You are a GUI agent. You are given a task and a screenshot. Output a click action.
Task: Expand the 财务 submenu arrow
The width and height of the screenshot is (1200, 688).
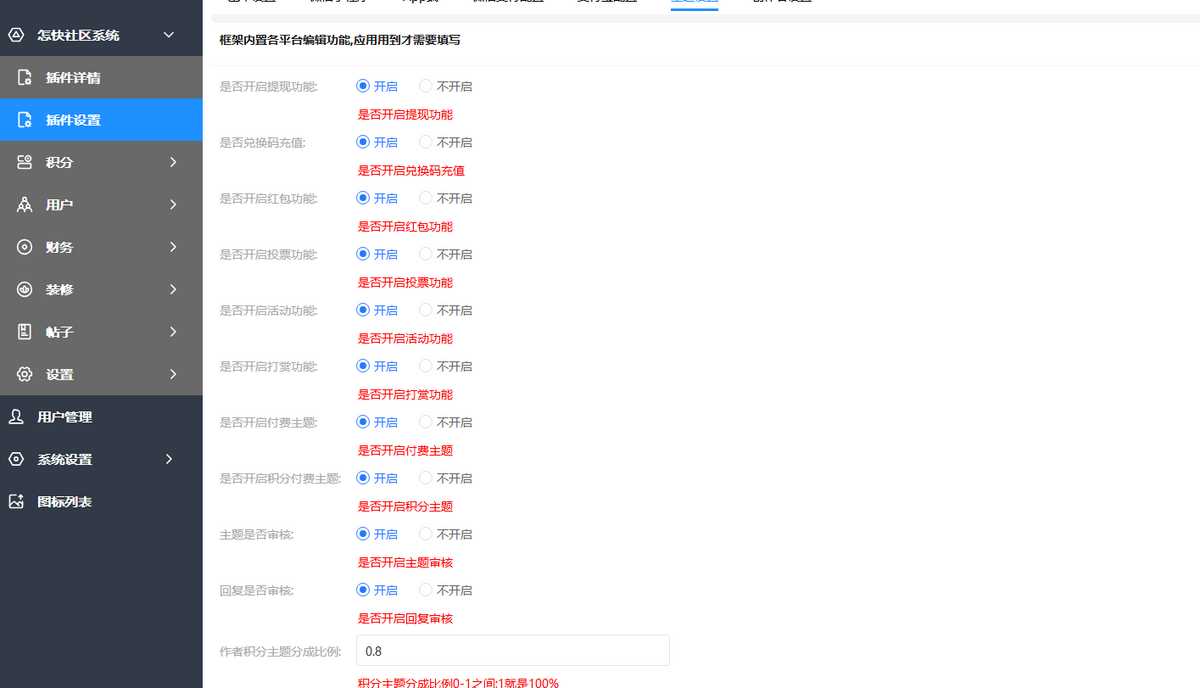173,247
